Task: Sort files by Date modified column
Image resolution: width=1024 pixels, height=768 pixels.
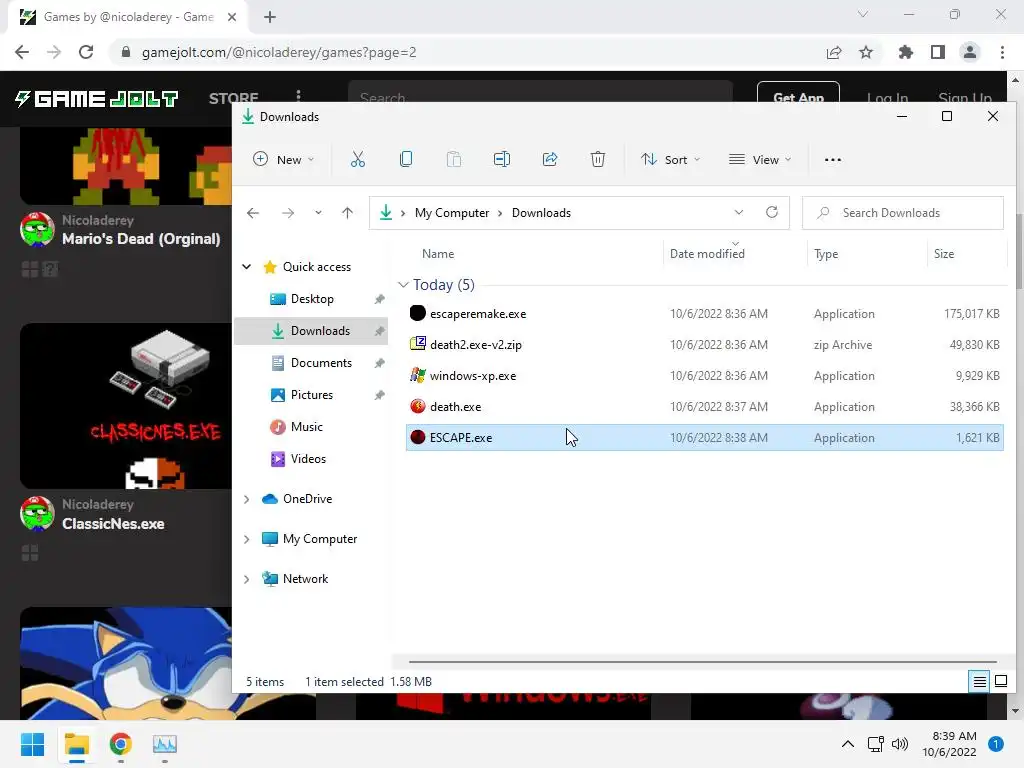Action: [x=707, y=254]
